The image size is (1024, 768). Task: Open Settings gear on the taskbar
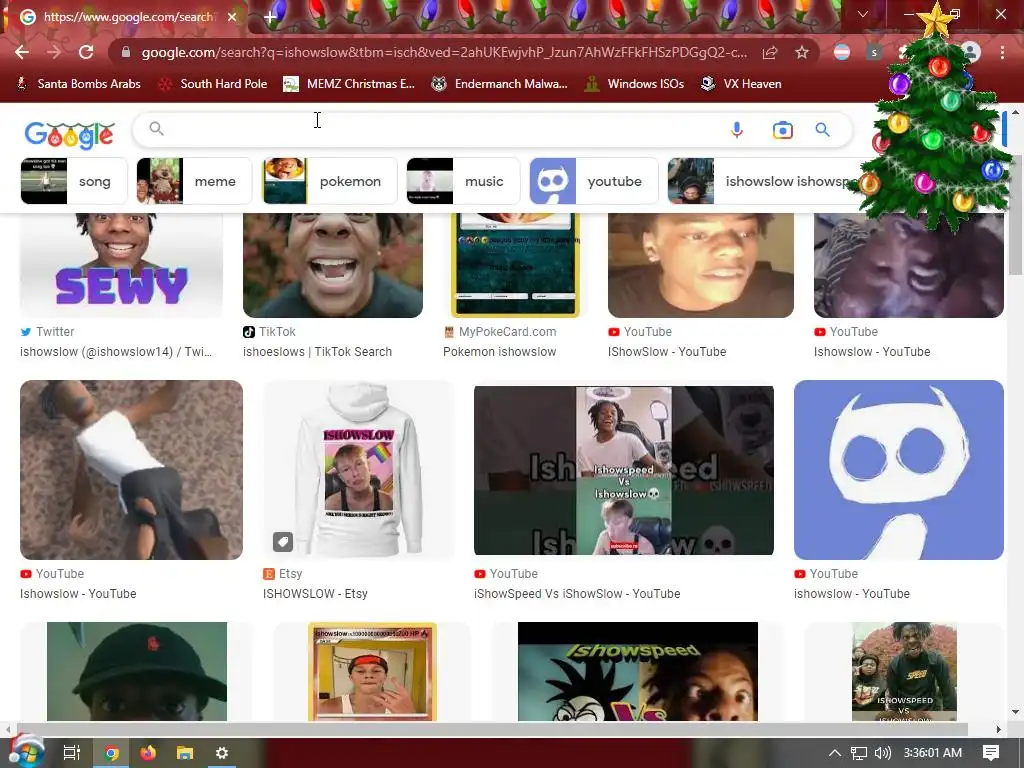(222, 753)
